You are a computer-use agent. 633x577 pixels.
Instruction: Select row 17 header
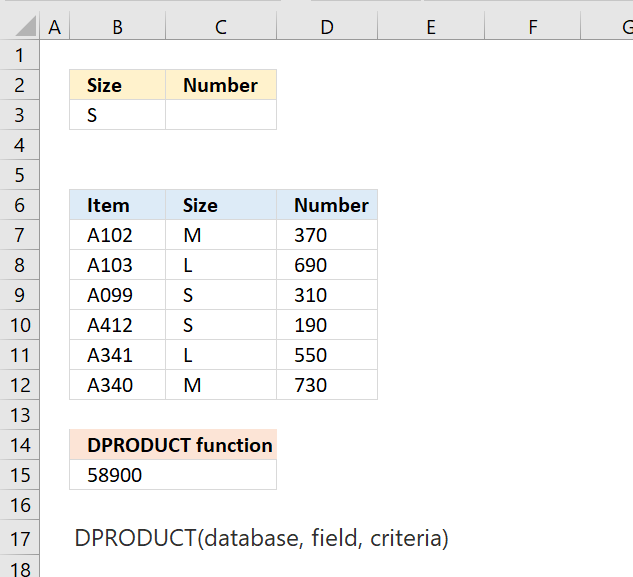tap(19, 539)
